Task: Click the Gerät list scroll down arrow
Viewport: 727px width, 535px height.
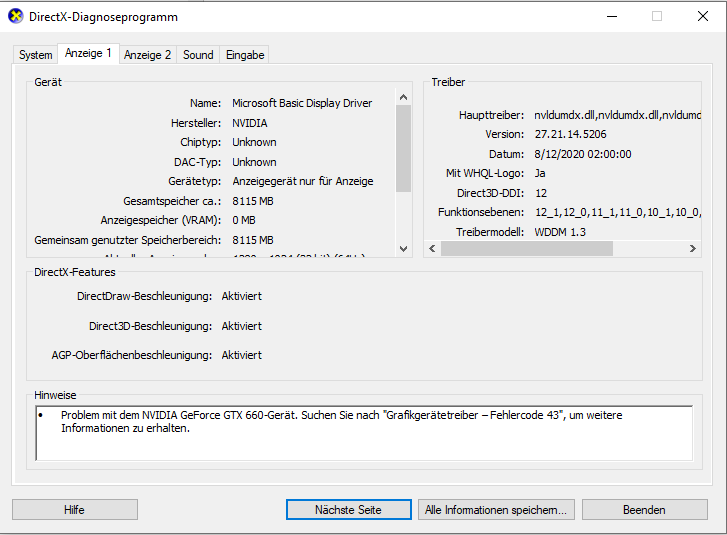Action: (403, 249)
